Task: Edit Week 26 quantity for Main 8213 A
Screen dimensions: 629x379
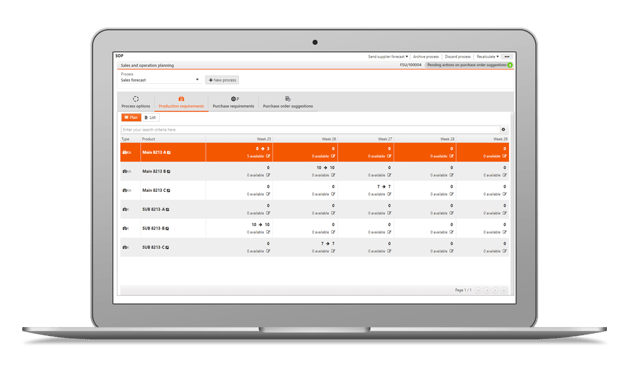Action: tap(333, 156)
